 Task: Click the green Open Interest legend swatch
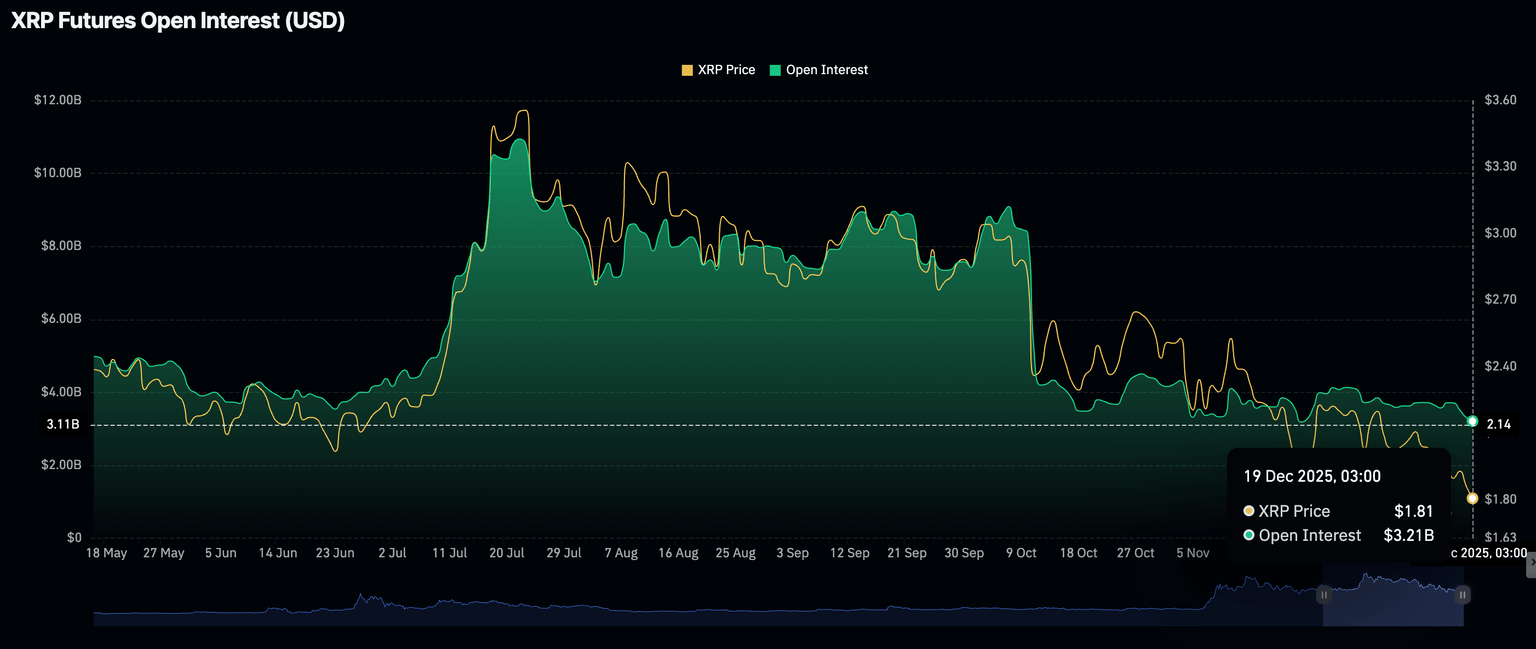pos(775,70)
